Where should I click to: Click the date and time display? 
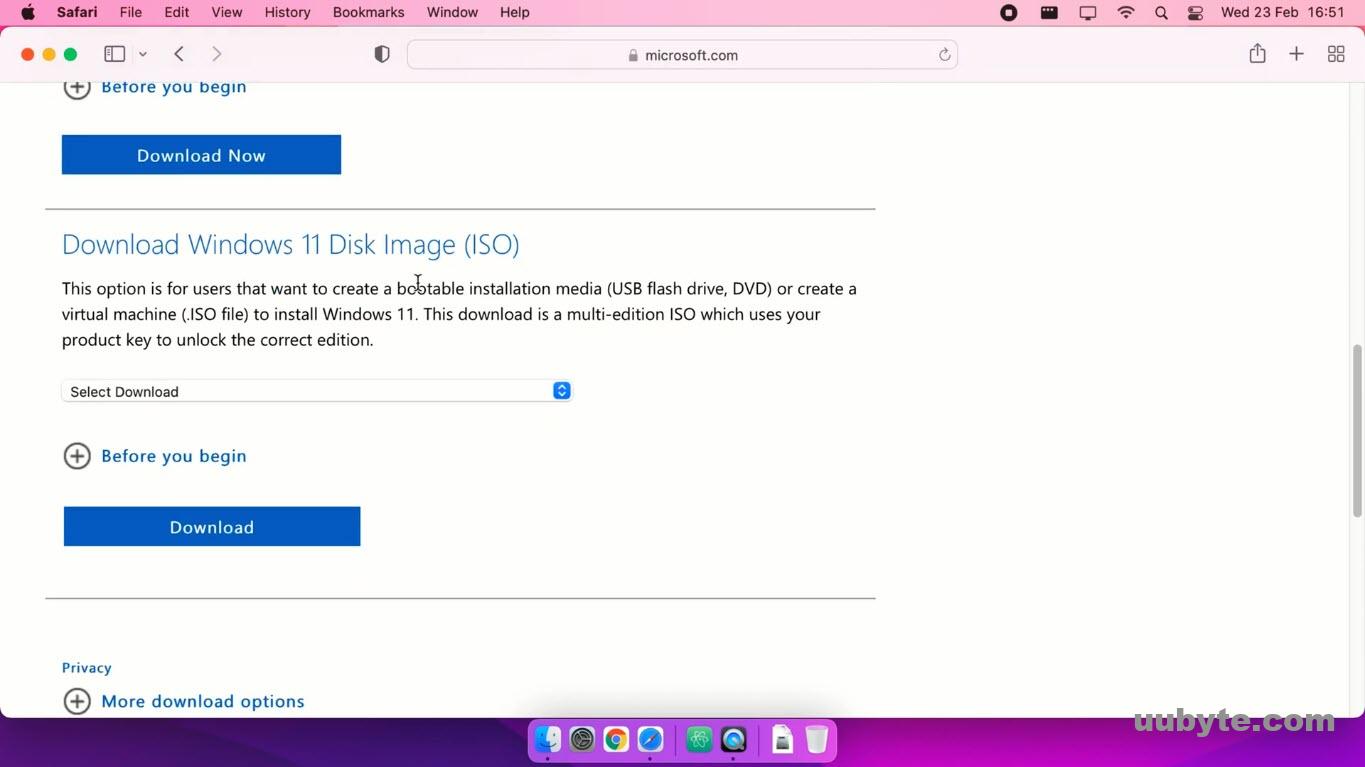click(1283, 12)
